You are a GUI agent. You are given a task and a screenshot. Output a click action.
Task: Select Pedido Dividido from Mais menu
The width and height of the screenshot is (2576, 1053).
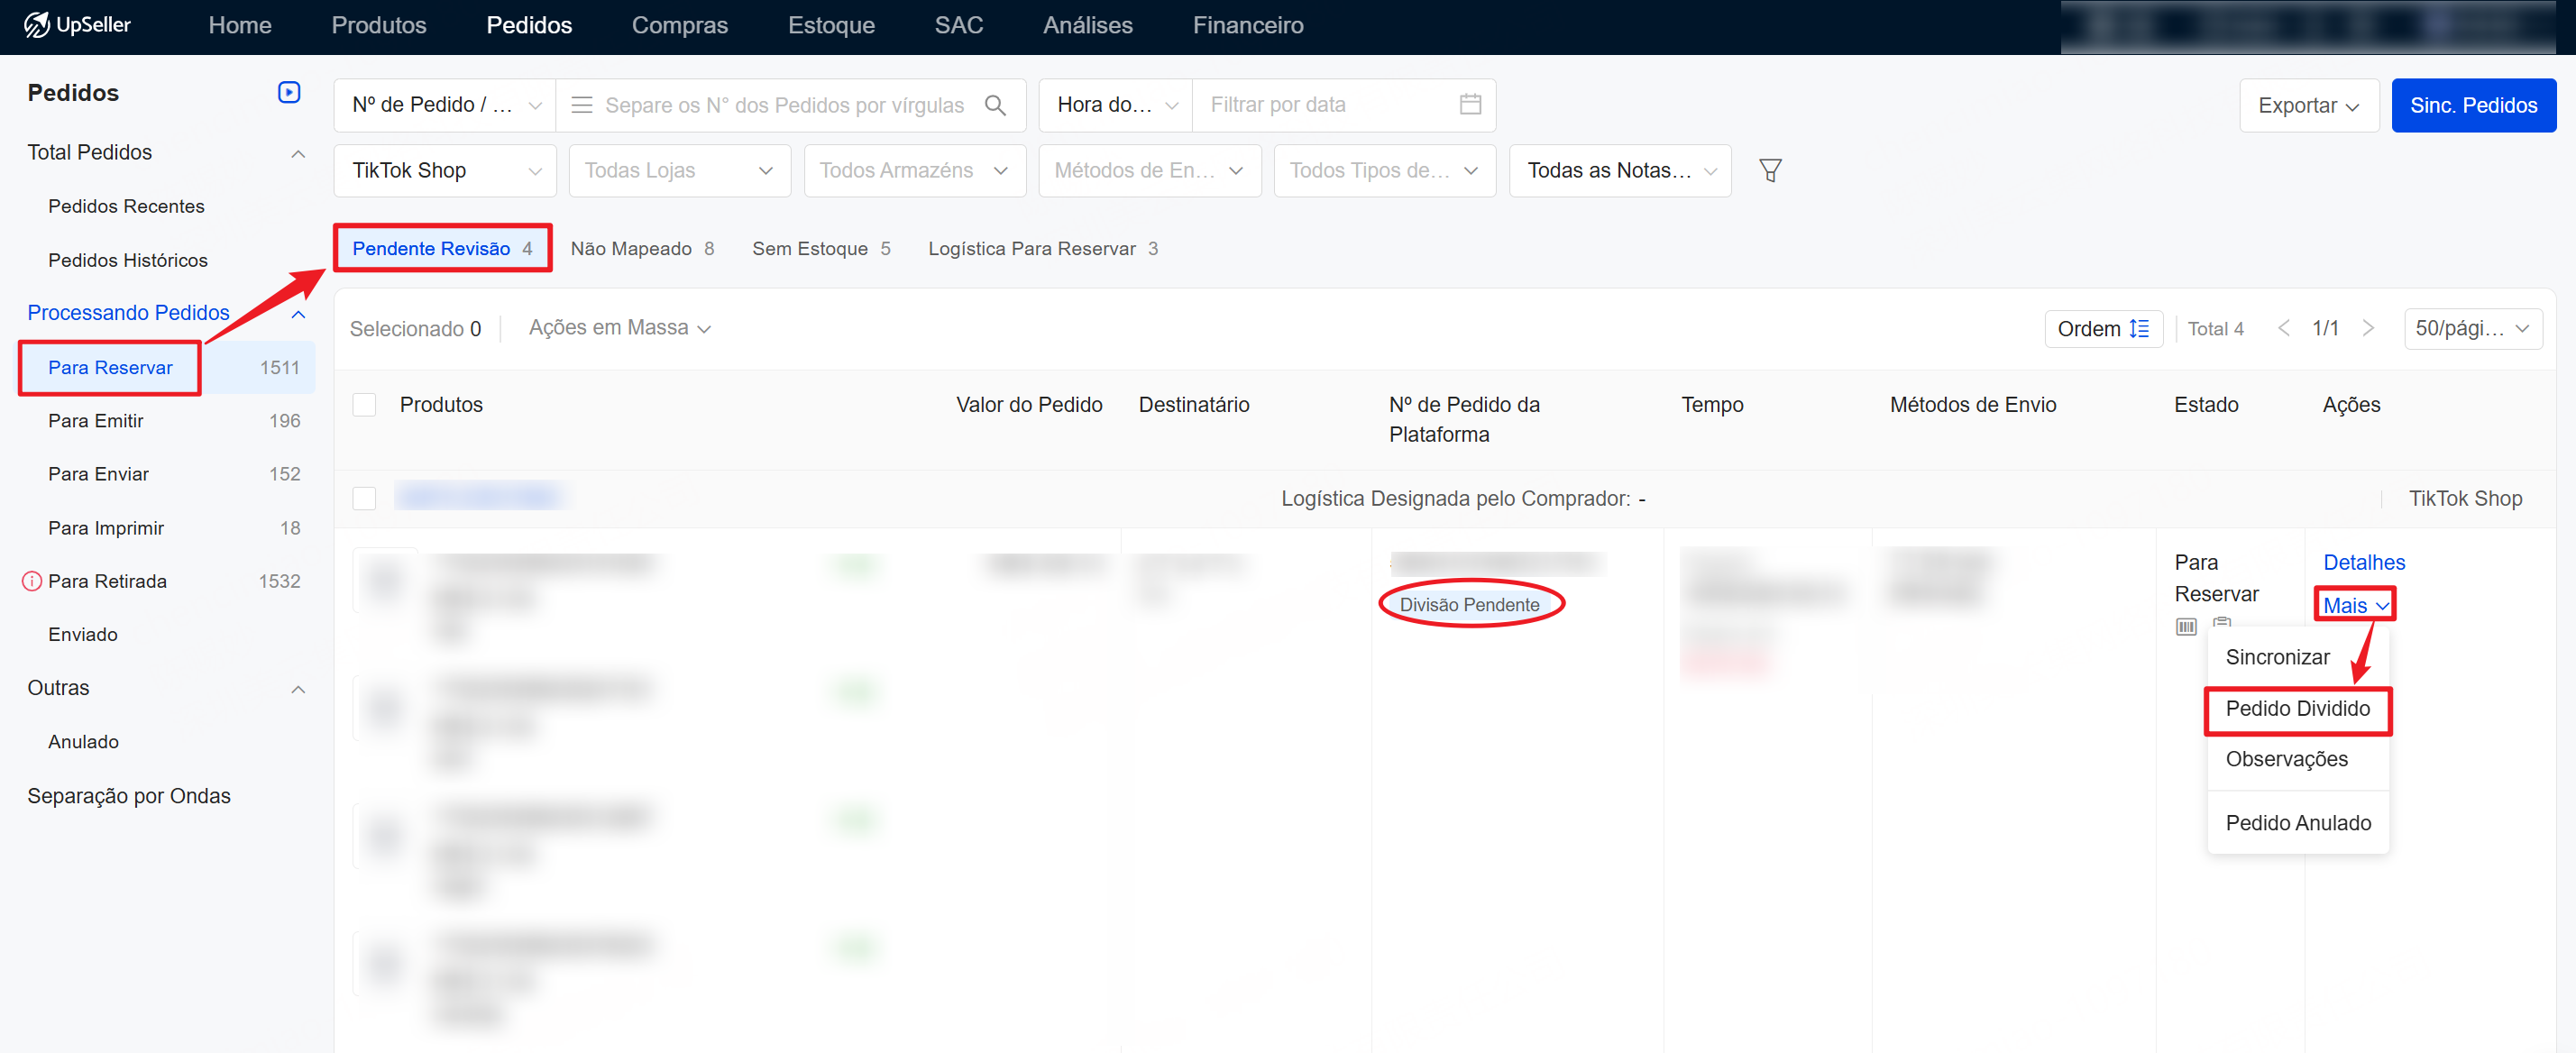click(x=2297, y=709)
